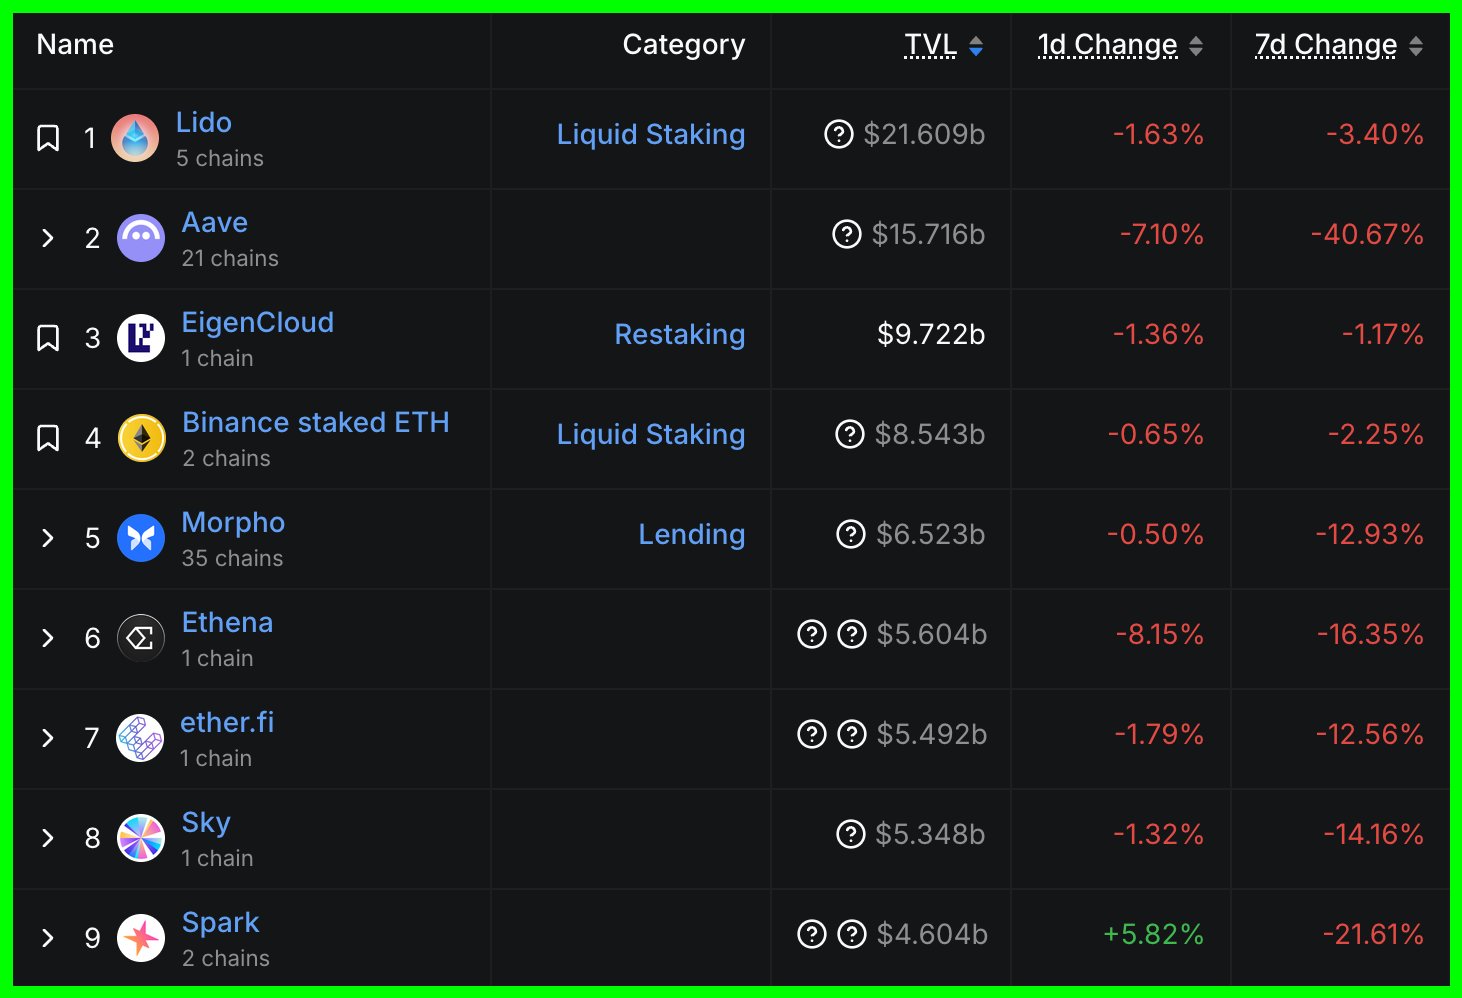1462x998 pixels.
Task: Bookmark Binance staked ETH
Action: click(48, 438)
